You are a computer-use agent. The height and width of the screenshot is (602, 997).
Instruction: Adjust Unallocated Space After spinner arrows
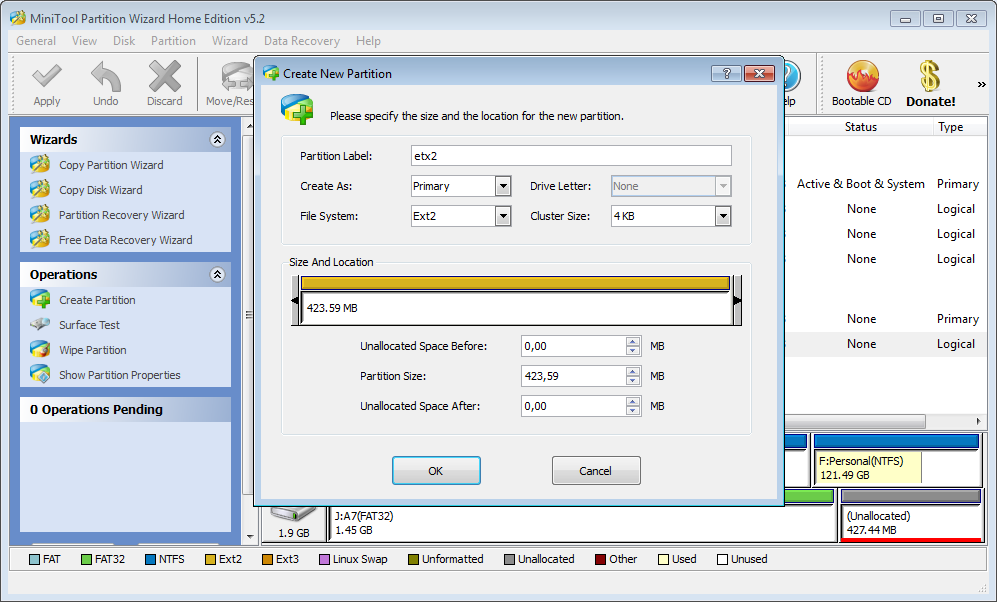[633, 406]
